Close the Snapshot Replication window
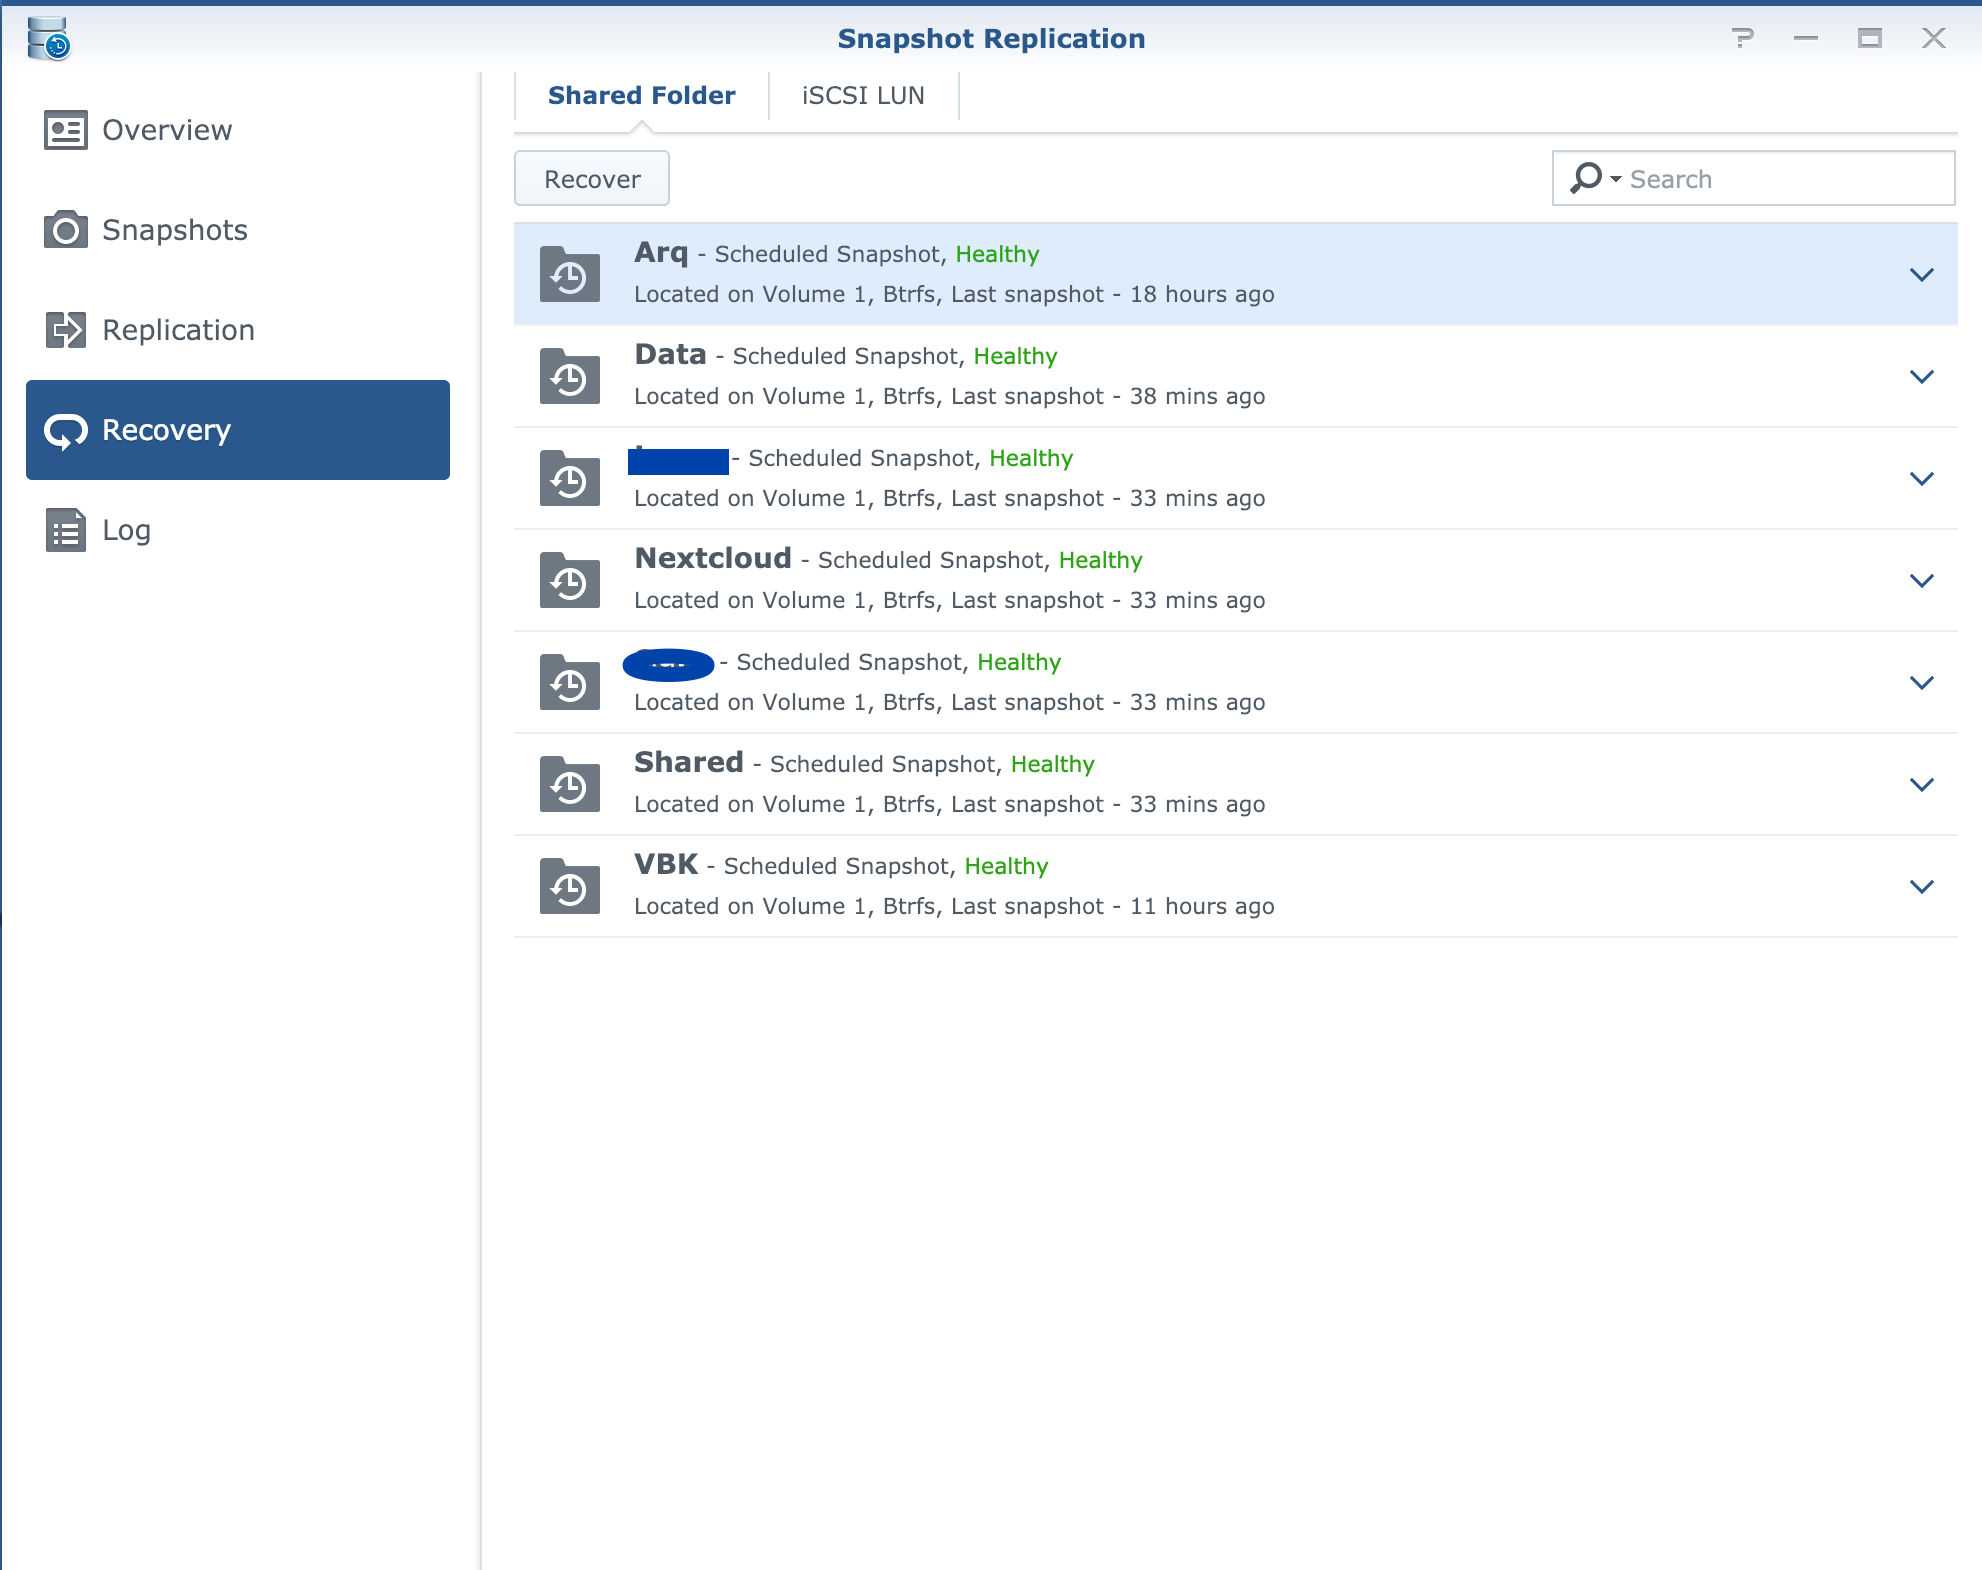1982x1570 pixels. (1934, 38)
